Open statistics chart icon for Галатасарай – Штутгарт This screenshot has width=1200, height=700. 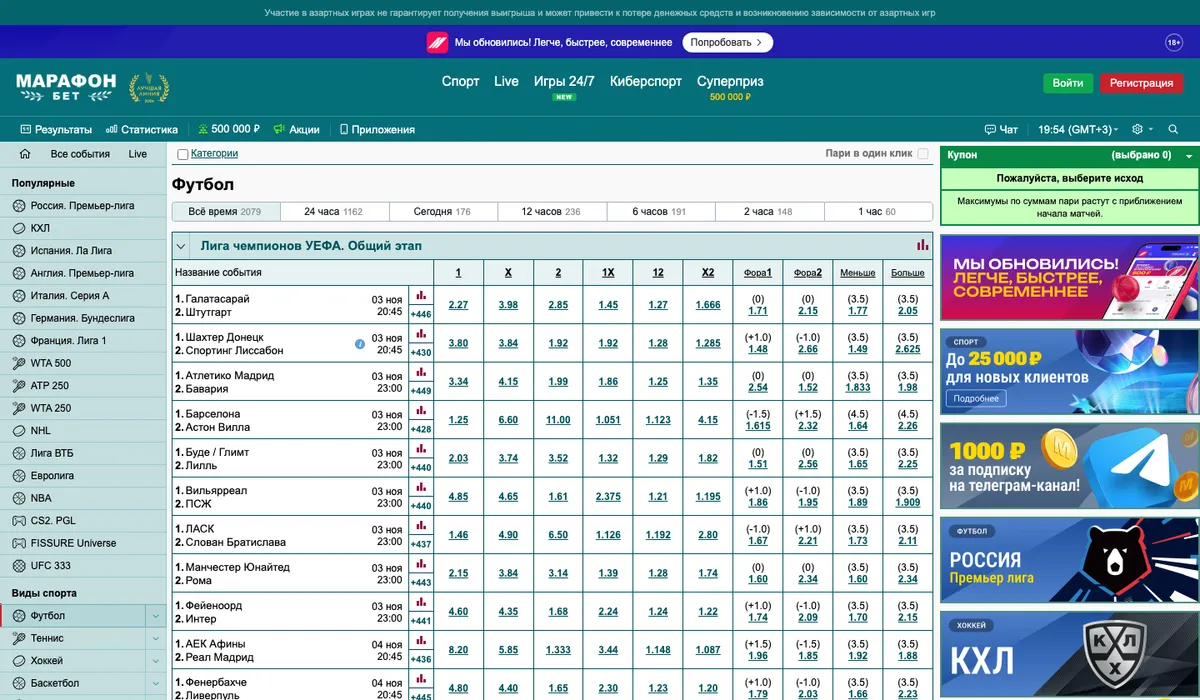click(x=421, y=295)
